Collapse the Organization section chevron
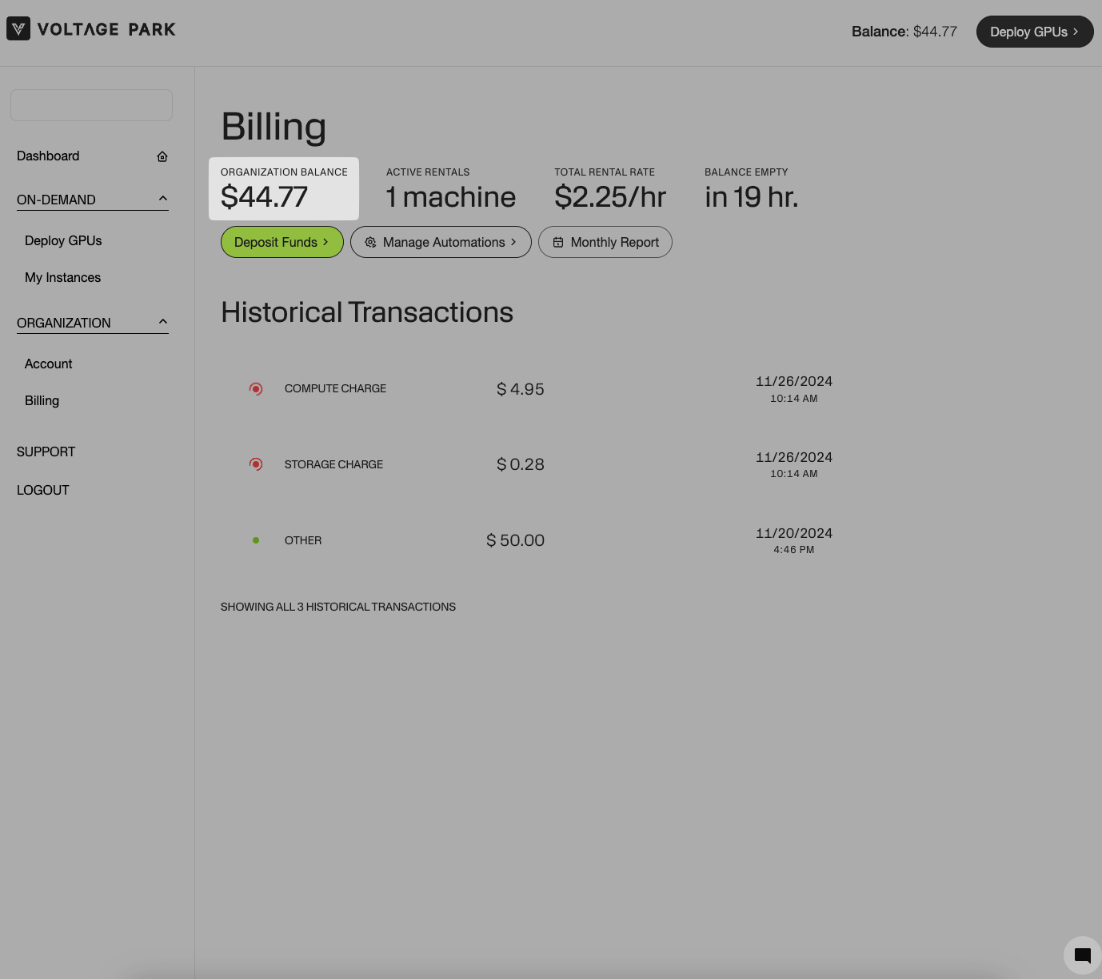1102x979 pixels. tap(163, 322)
